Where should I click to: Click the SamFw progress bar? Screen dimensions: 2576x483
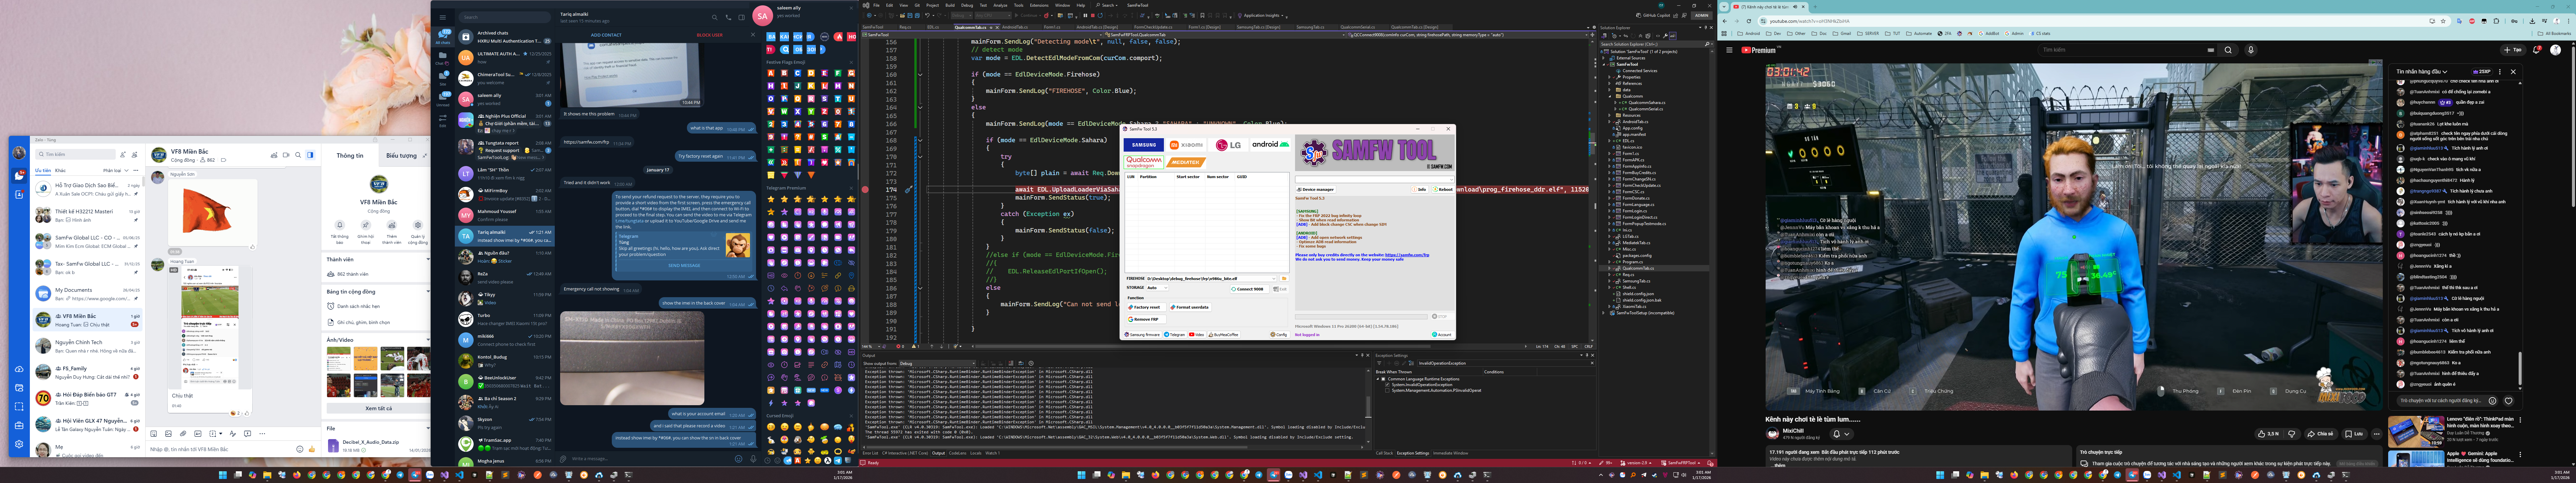tap(1361, 317)
